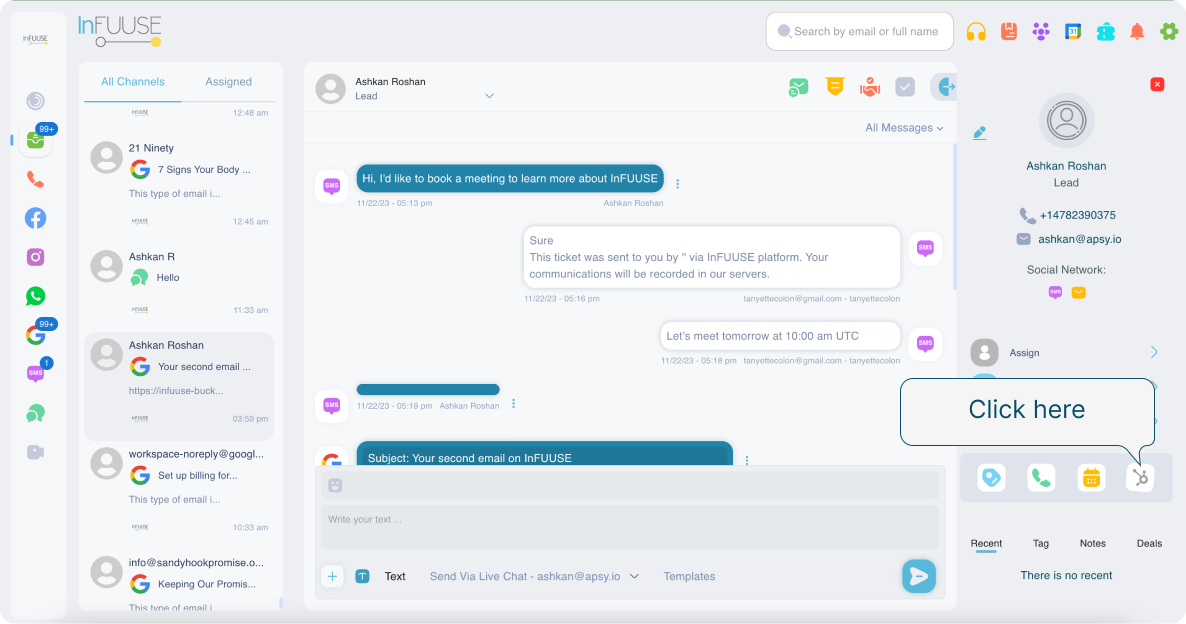Open the live chat channel in sidebar
This screenshot has width=1186, height=624.
[35, 413]
